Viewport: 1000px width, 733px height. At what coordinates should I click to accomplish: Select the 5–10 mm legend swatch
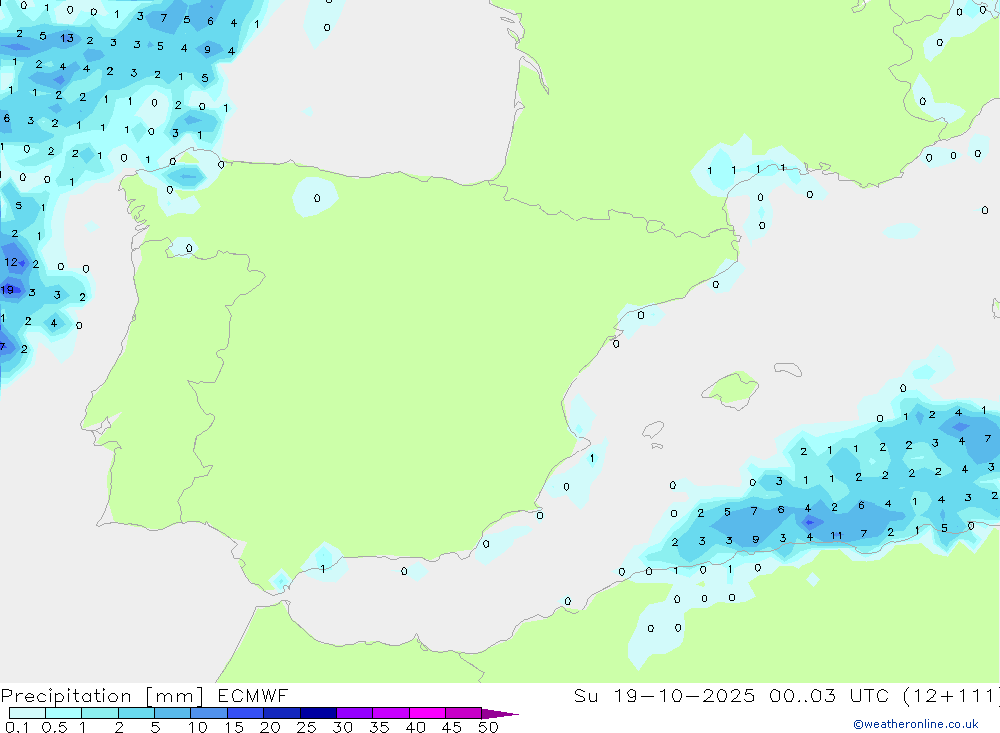point(173,713)
